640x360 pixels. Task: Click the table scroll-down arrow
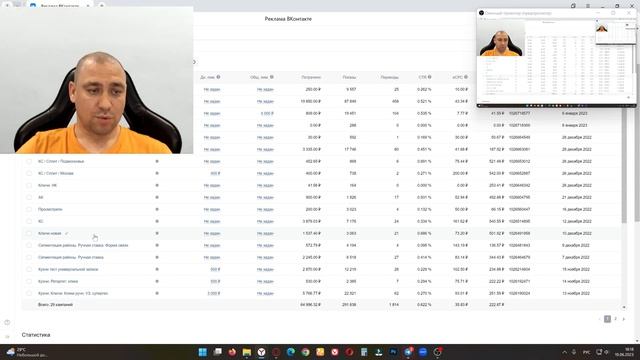coord(624,307)
